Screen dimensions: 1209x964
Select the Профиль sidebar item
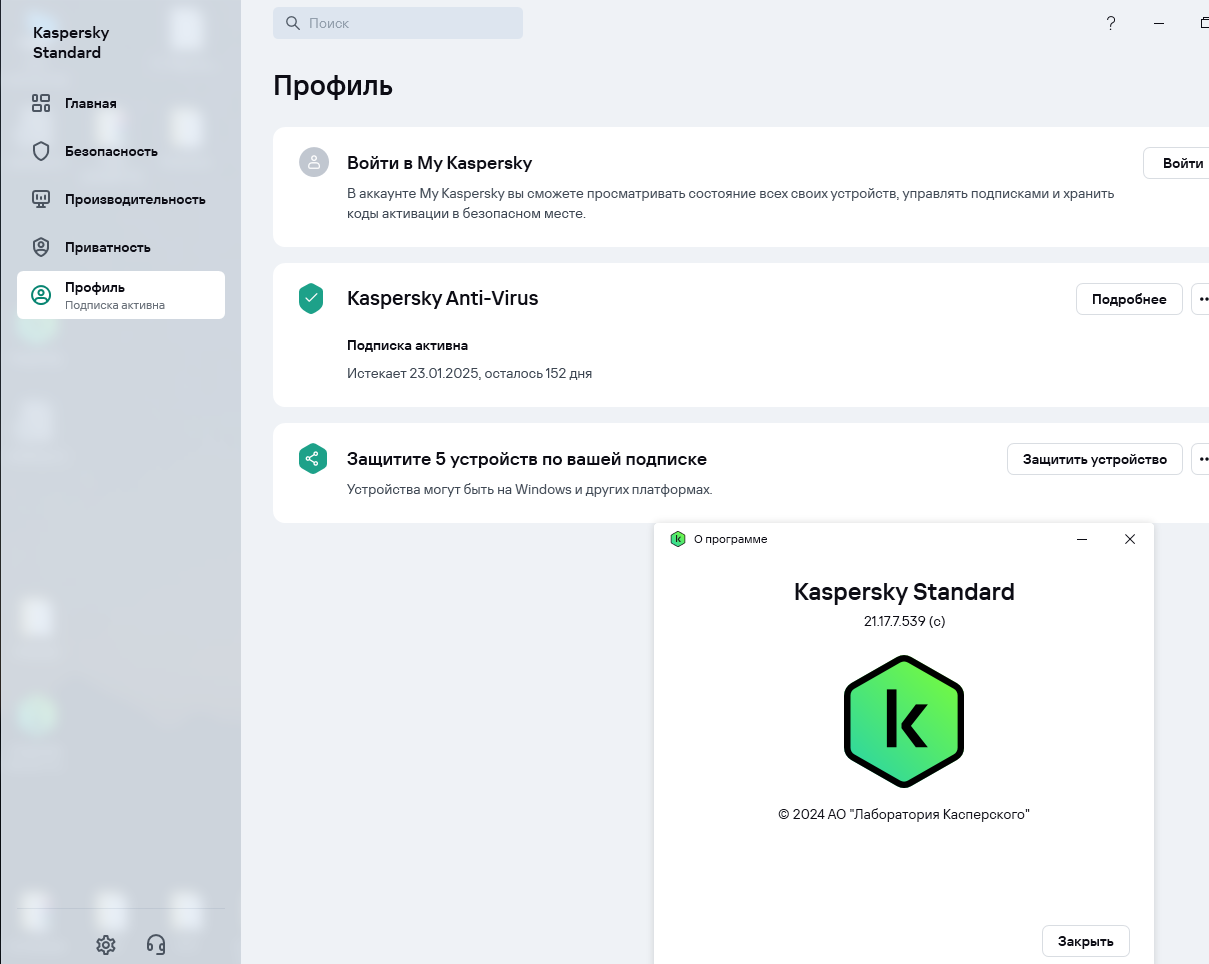point(121,295)
